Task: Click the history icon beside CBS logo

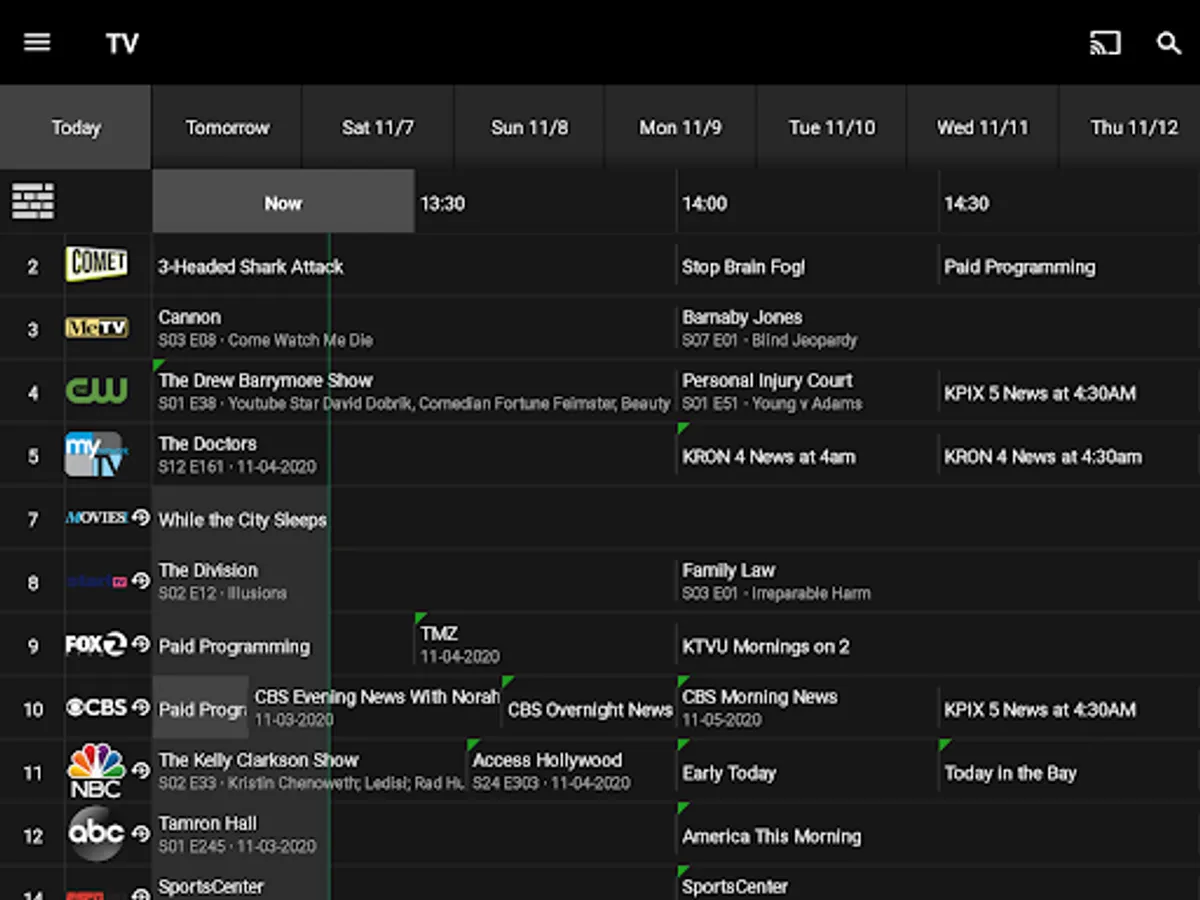Action: point(140,707)
